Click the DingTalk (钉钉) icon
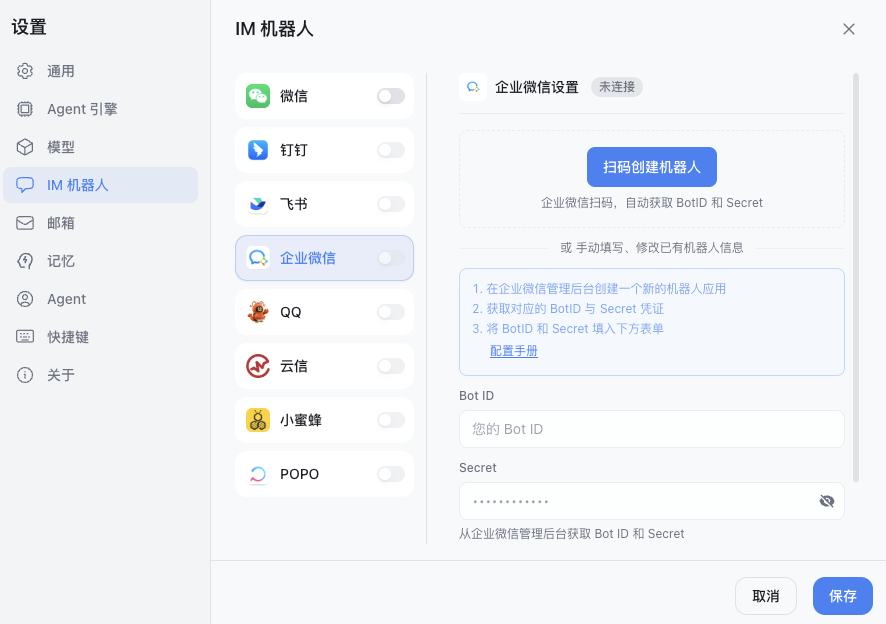This screenshot has width=886, height=624. pos(258,150)
